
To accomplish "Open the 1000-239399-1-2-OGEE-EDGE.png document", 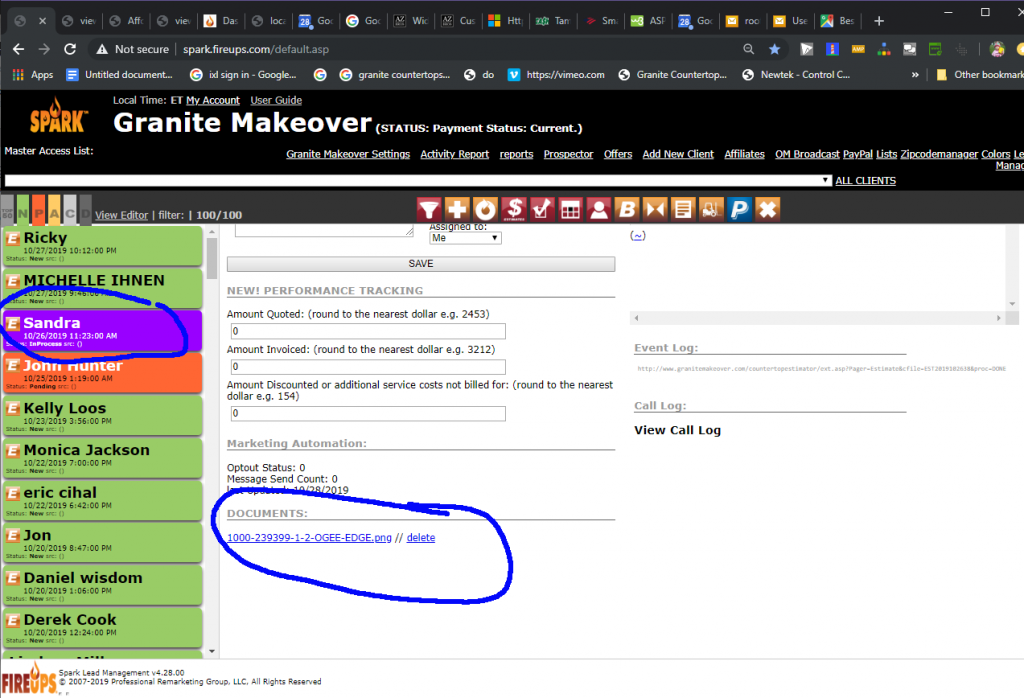I will [x=310, y=538].
